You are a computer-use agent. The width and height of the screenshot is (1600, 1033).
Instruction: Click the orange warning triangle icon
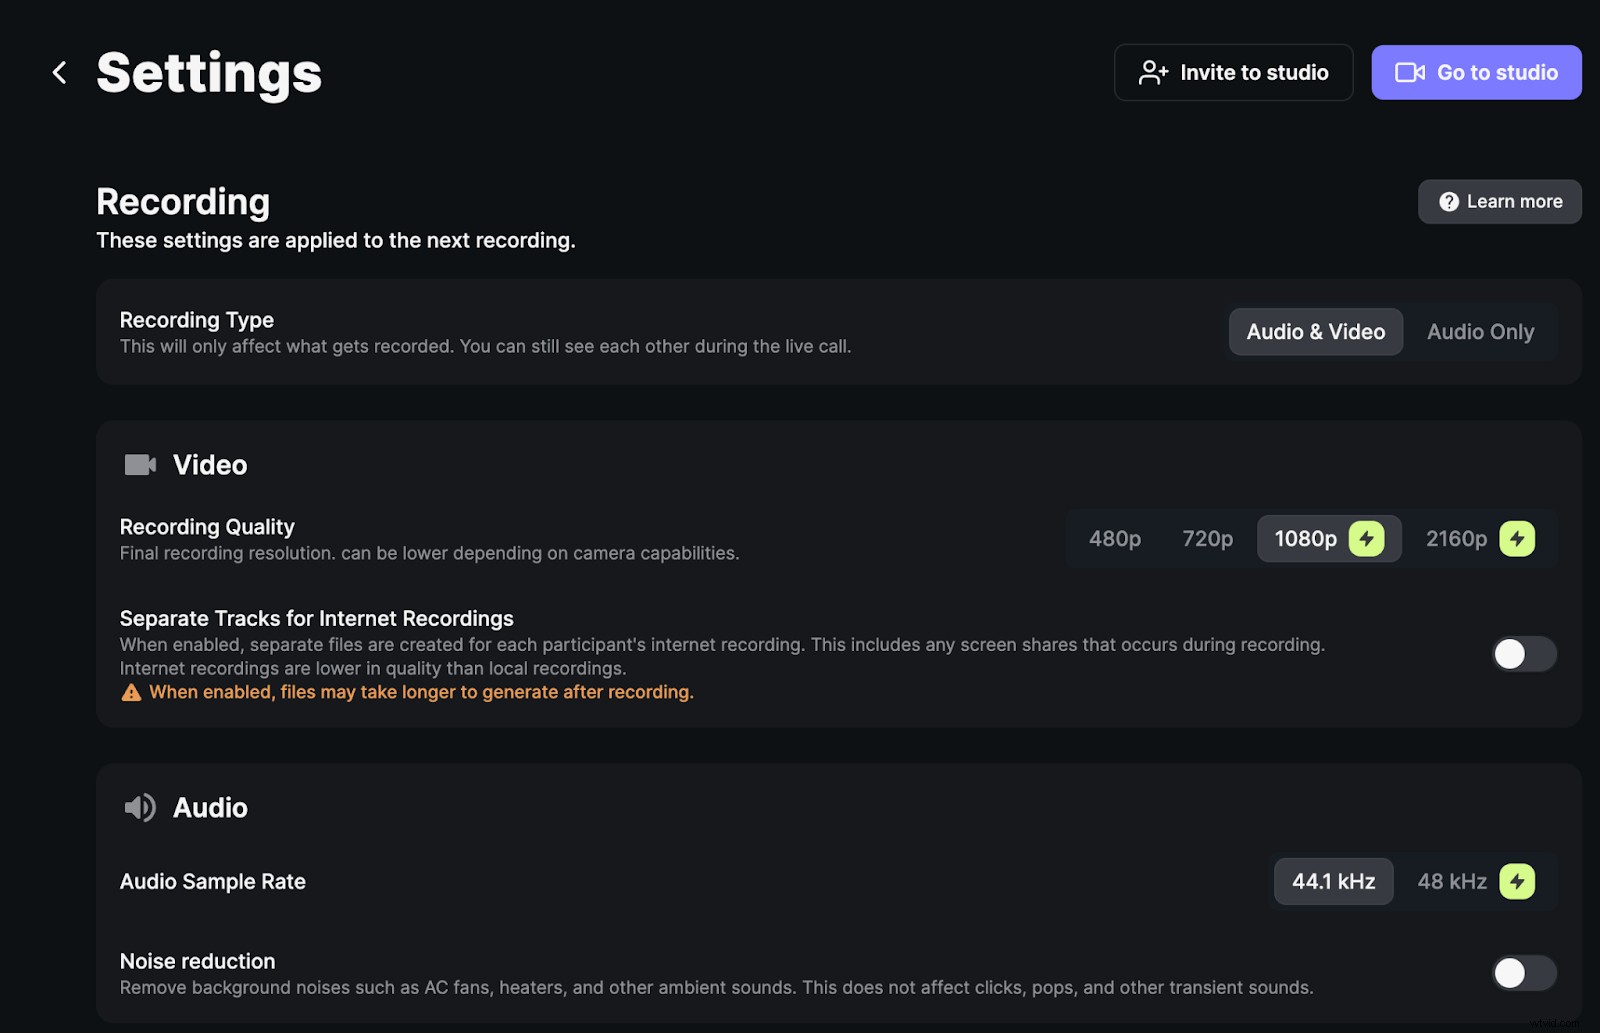[131, 692]
